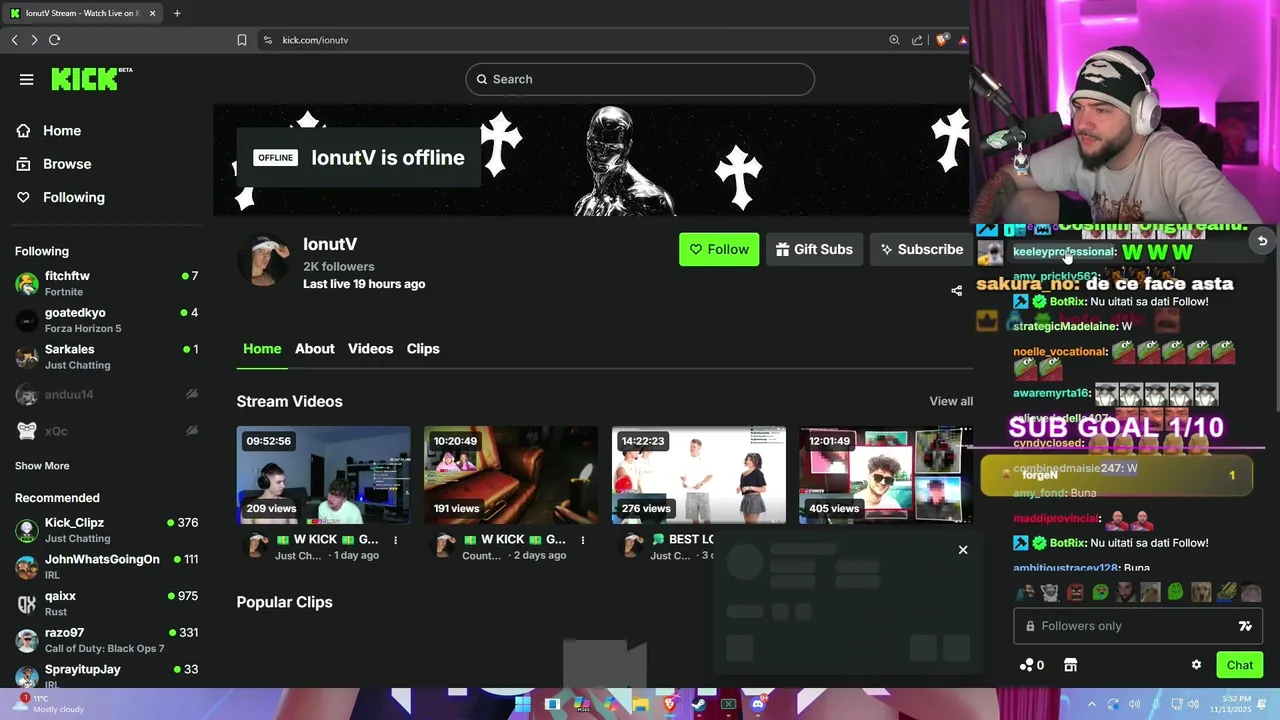Viewport: 1280px width, 720px height.
Task: Open recommended channel SprayitupJay
Action: pos(106,676)
